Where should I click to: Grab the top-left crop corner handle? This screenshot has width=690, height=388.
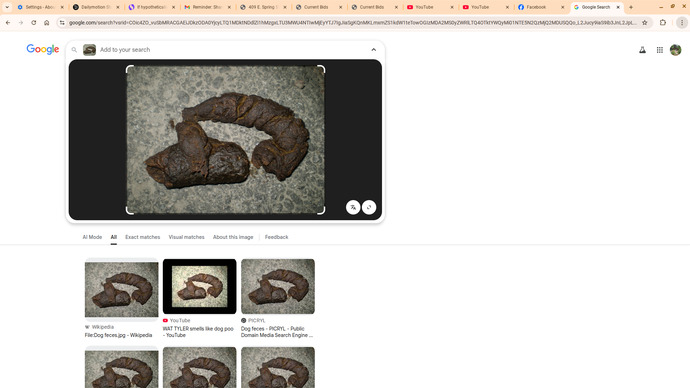[x=129, y=69]
